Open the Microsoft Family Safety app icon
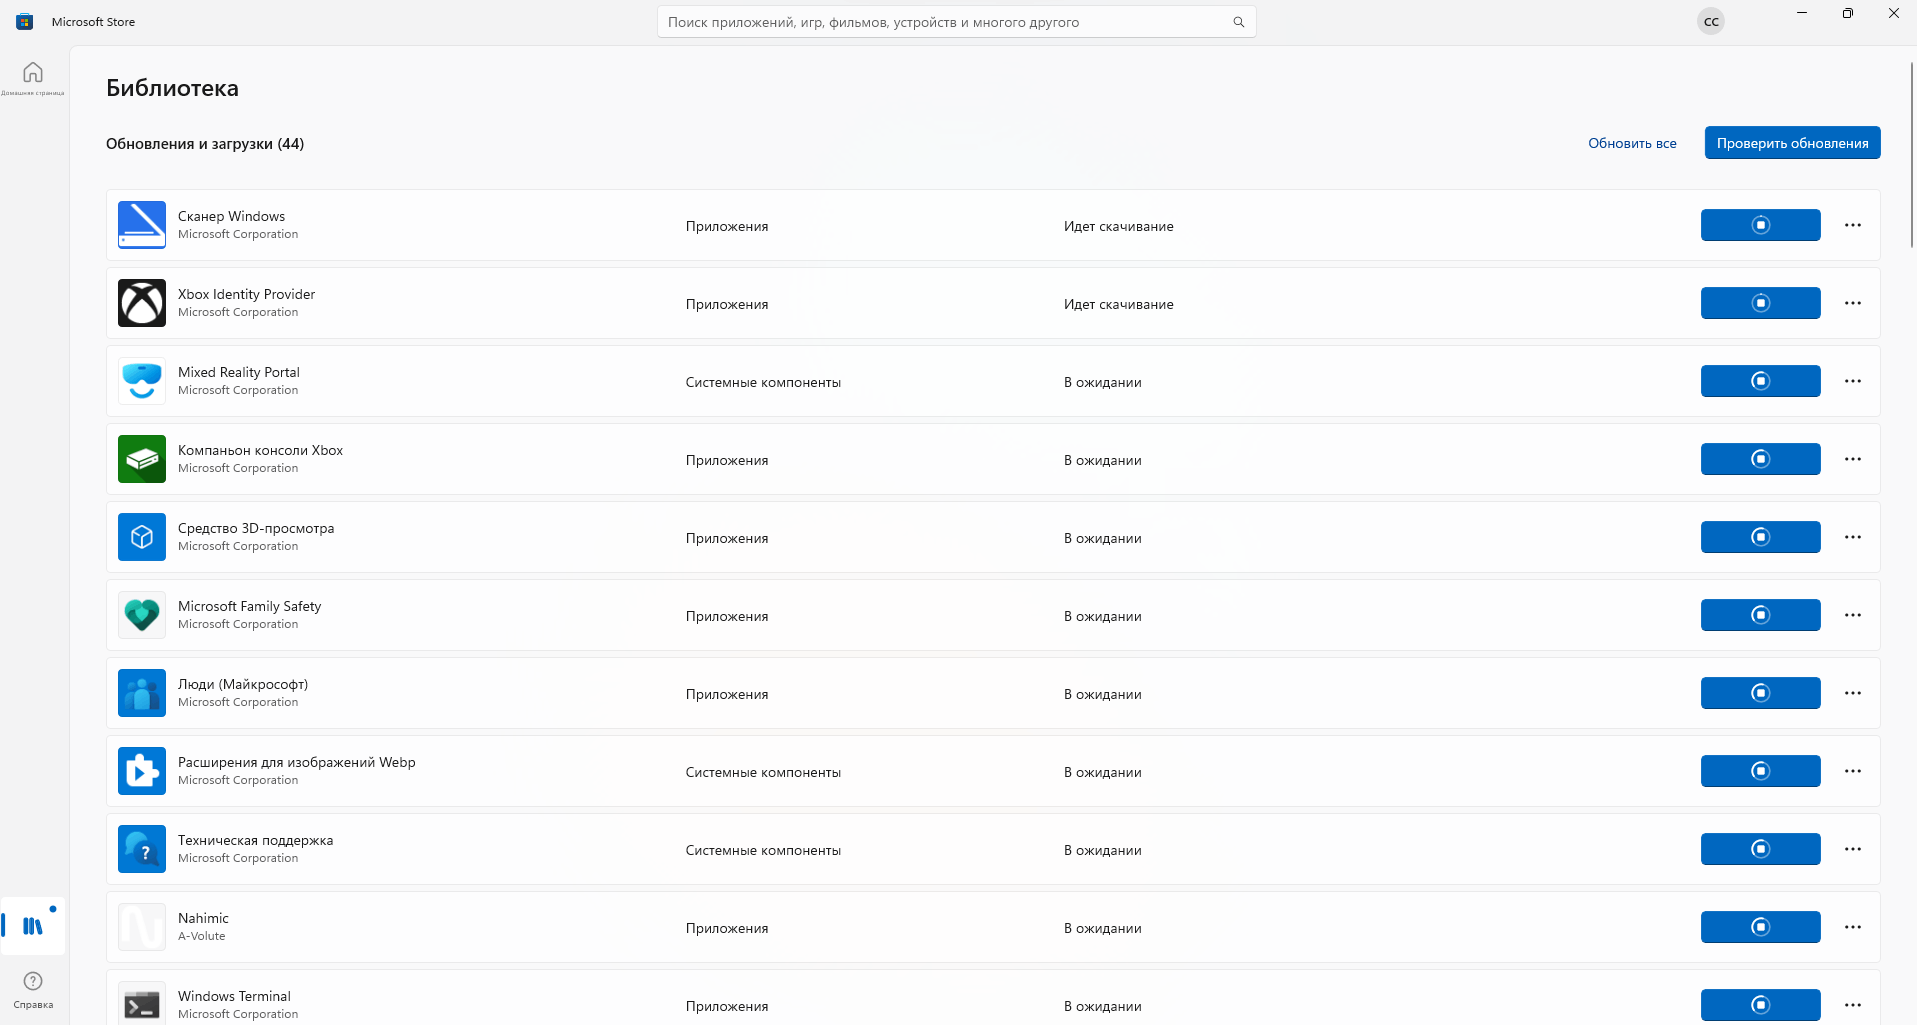Viewport: 1917px width, 1025px height. (x=142, y=615)
